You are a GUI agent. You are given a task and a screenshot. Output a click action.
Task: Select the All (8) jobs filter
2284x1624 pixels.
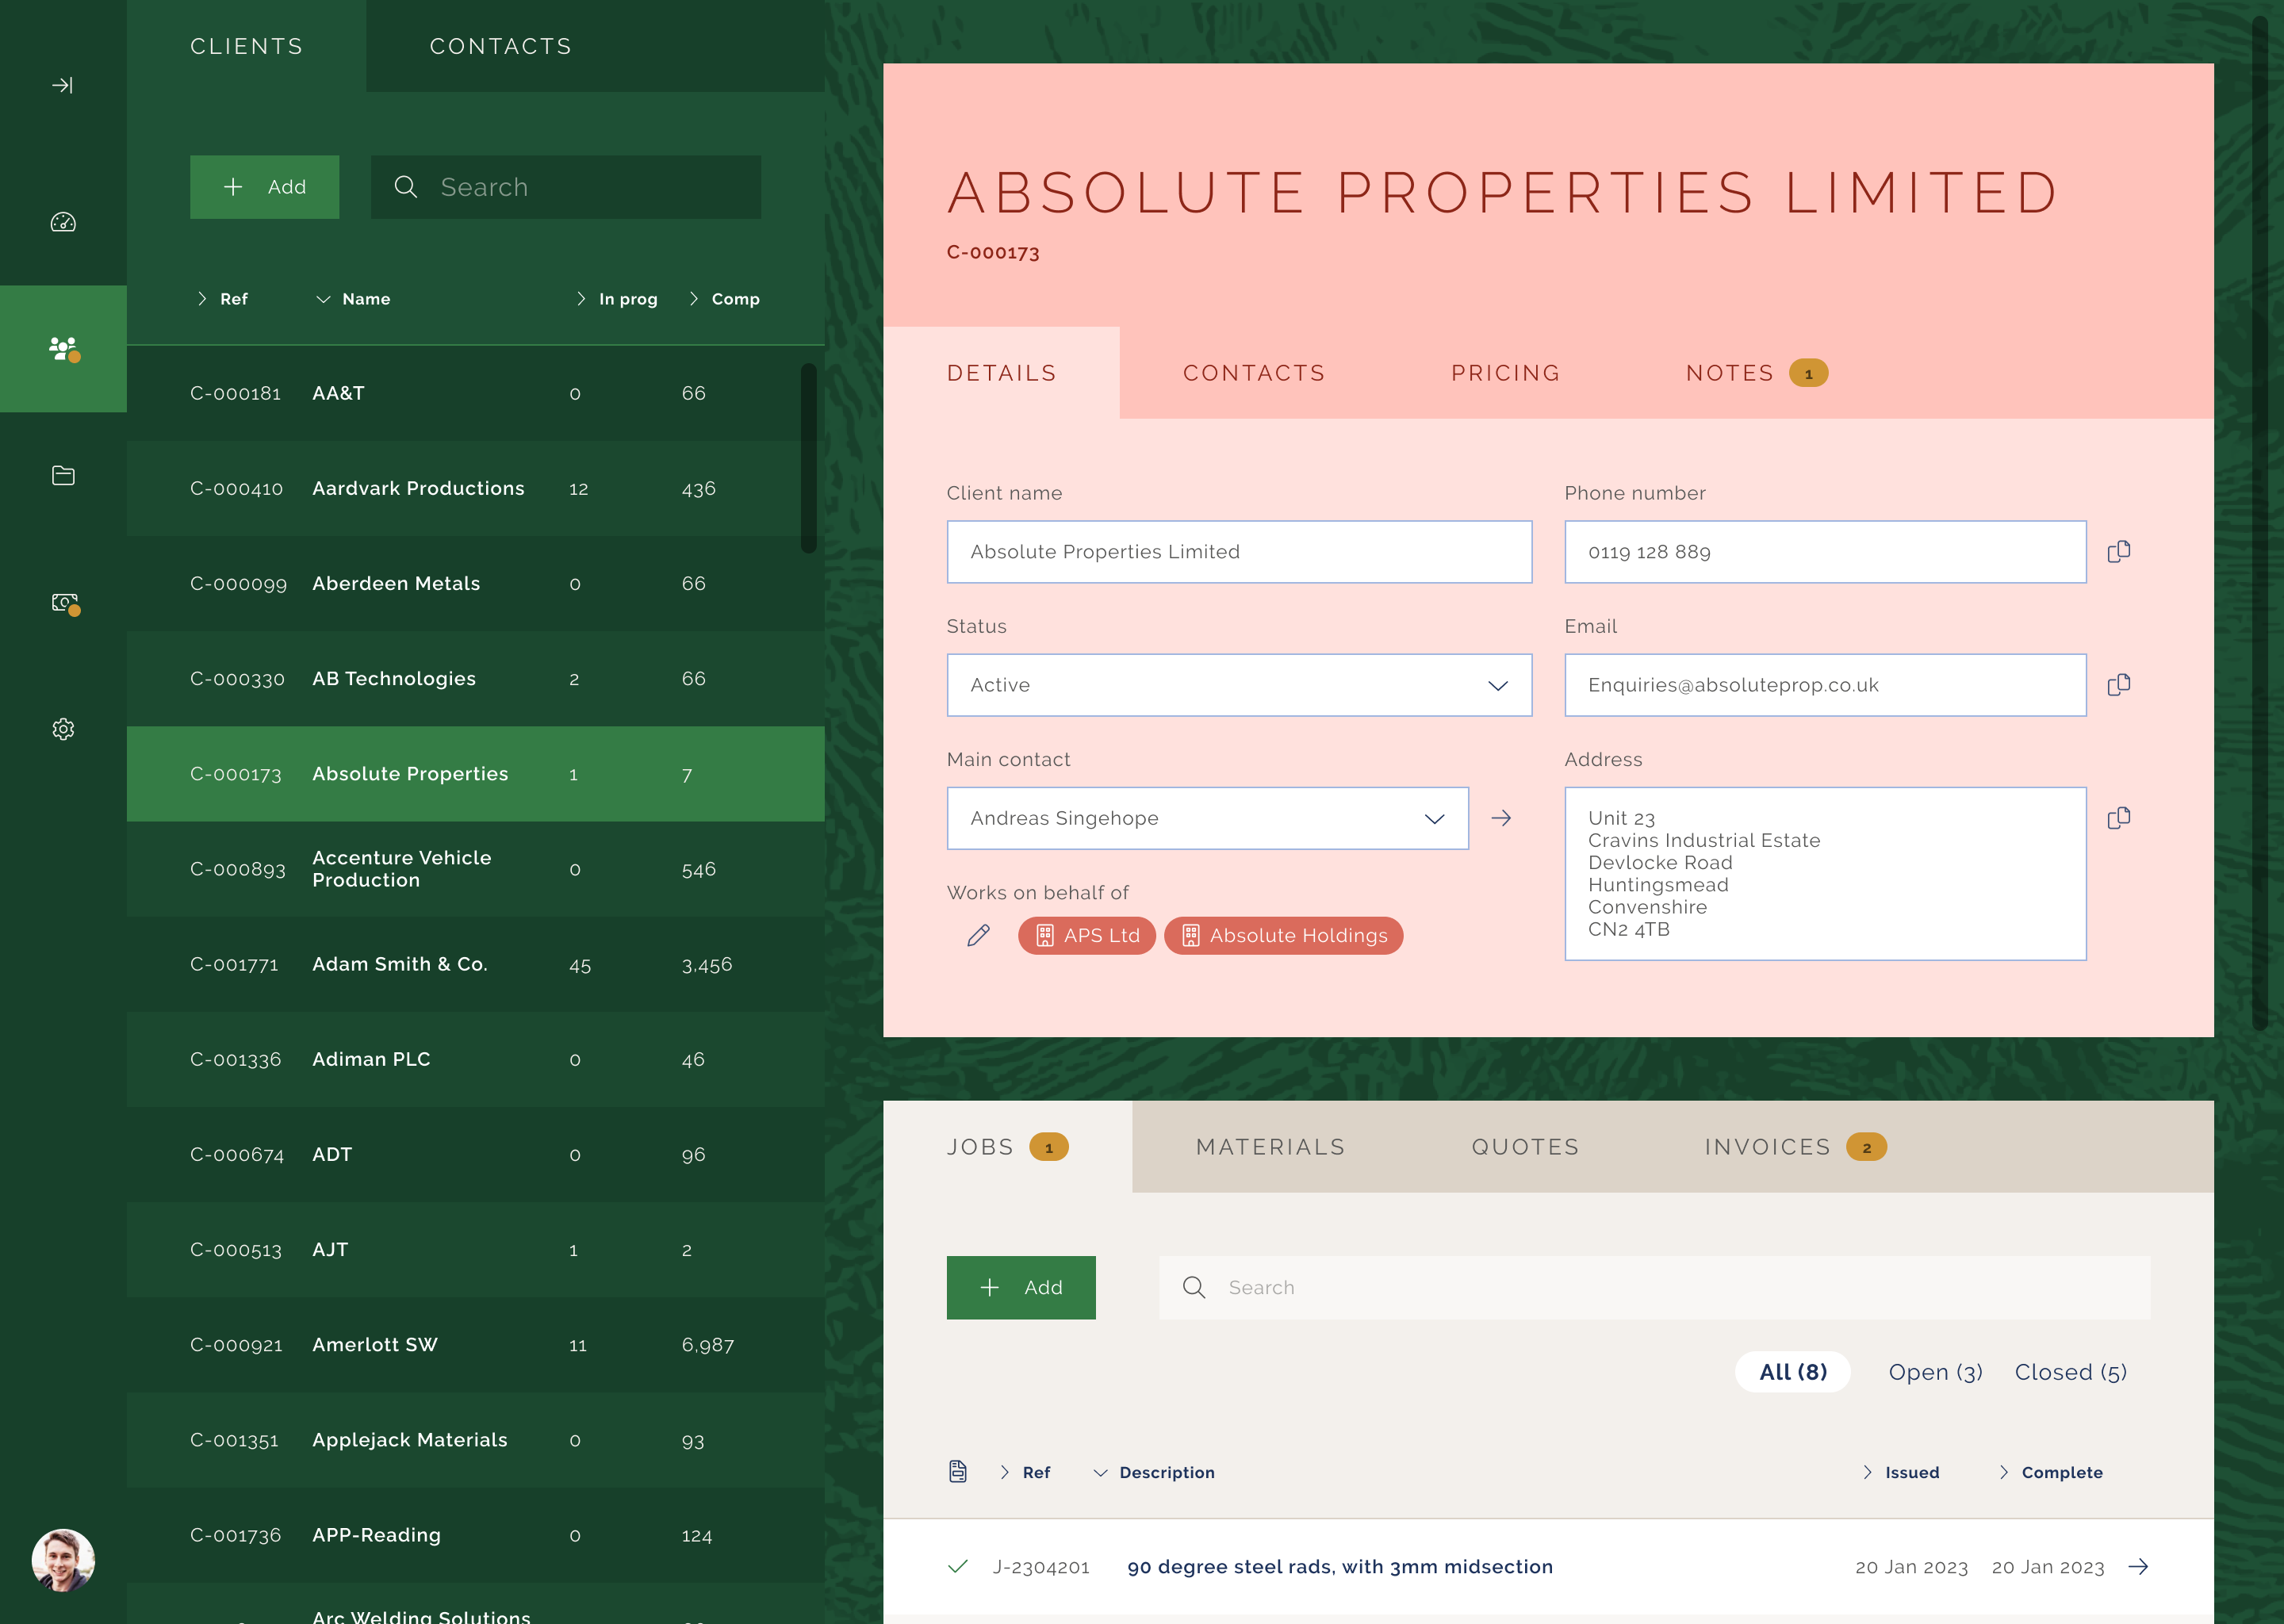[x=1792, y=1372]
